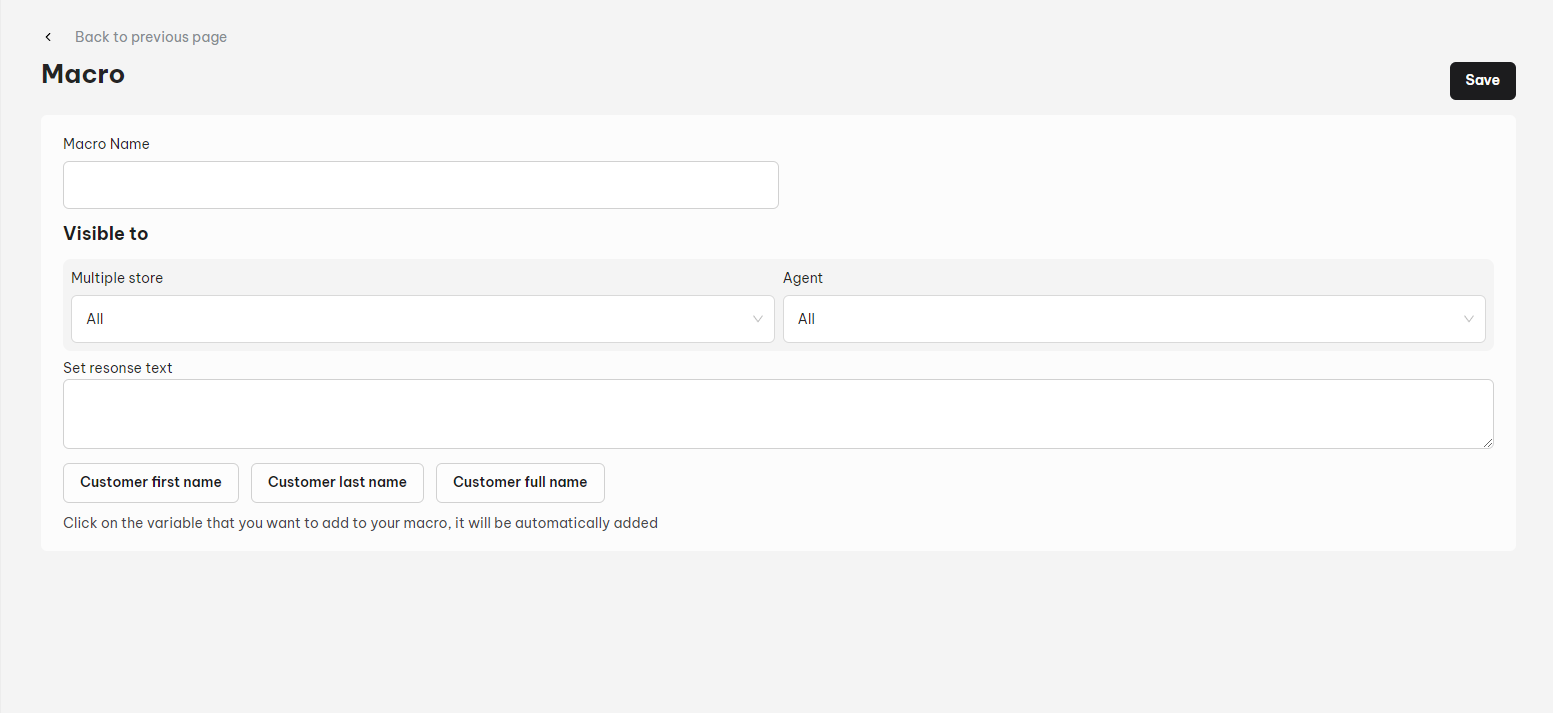Click the 'Agent' label
The height and width of the screenshot is (713, 1553).
(803, 278)
